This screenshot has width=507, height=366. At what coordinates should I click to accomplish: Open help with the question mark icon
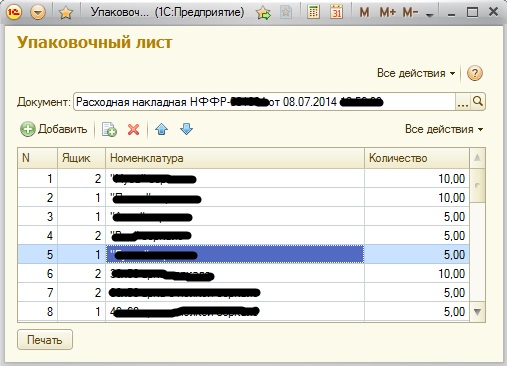coord(475,73)
